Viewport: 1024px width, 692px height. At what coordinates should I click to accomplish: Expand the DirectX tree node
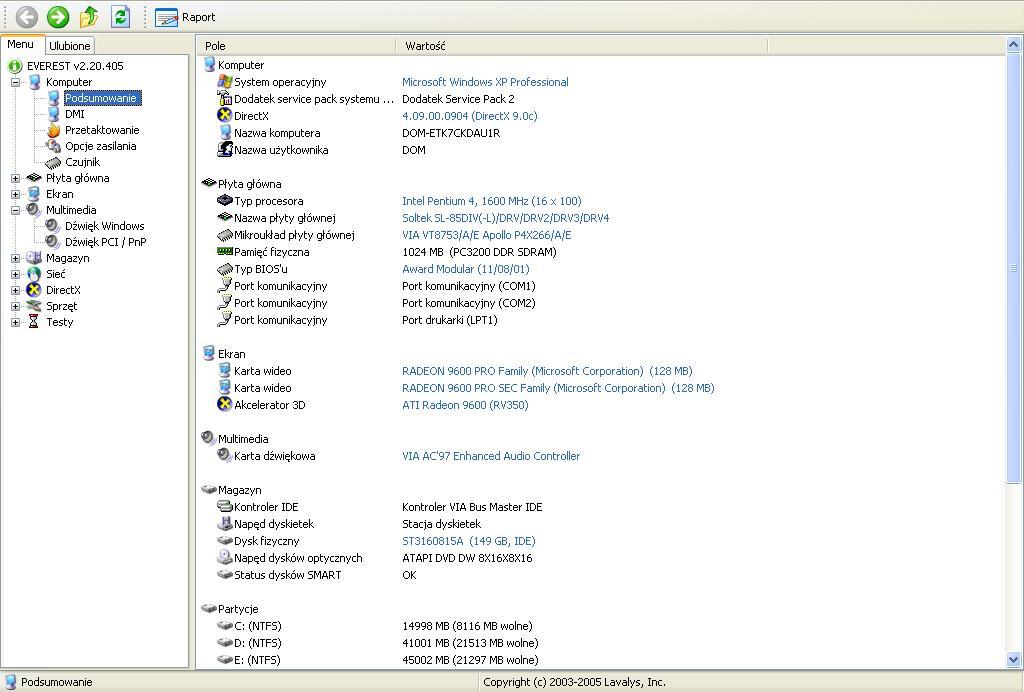click(16, 291)
